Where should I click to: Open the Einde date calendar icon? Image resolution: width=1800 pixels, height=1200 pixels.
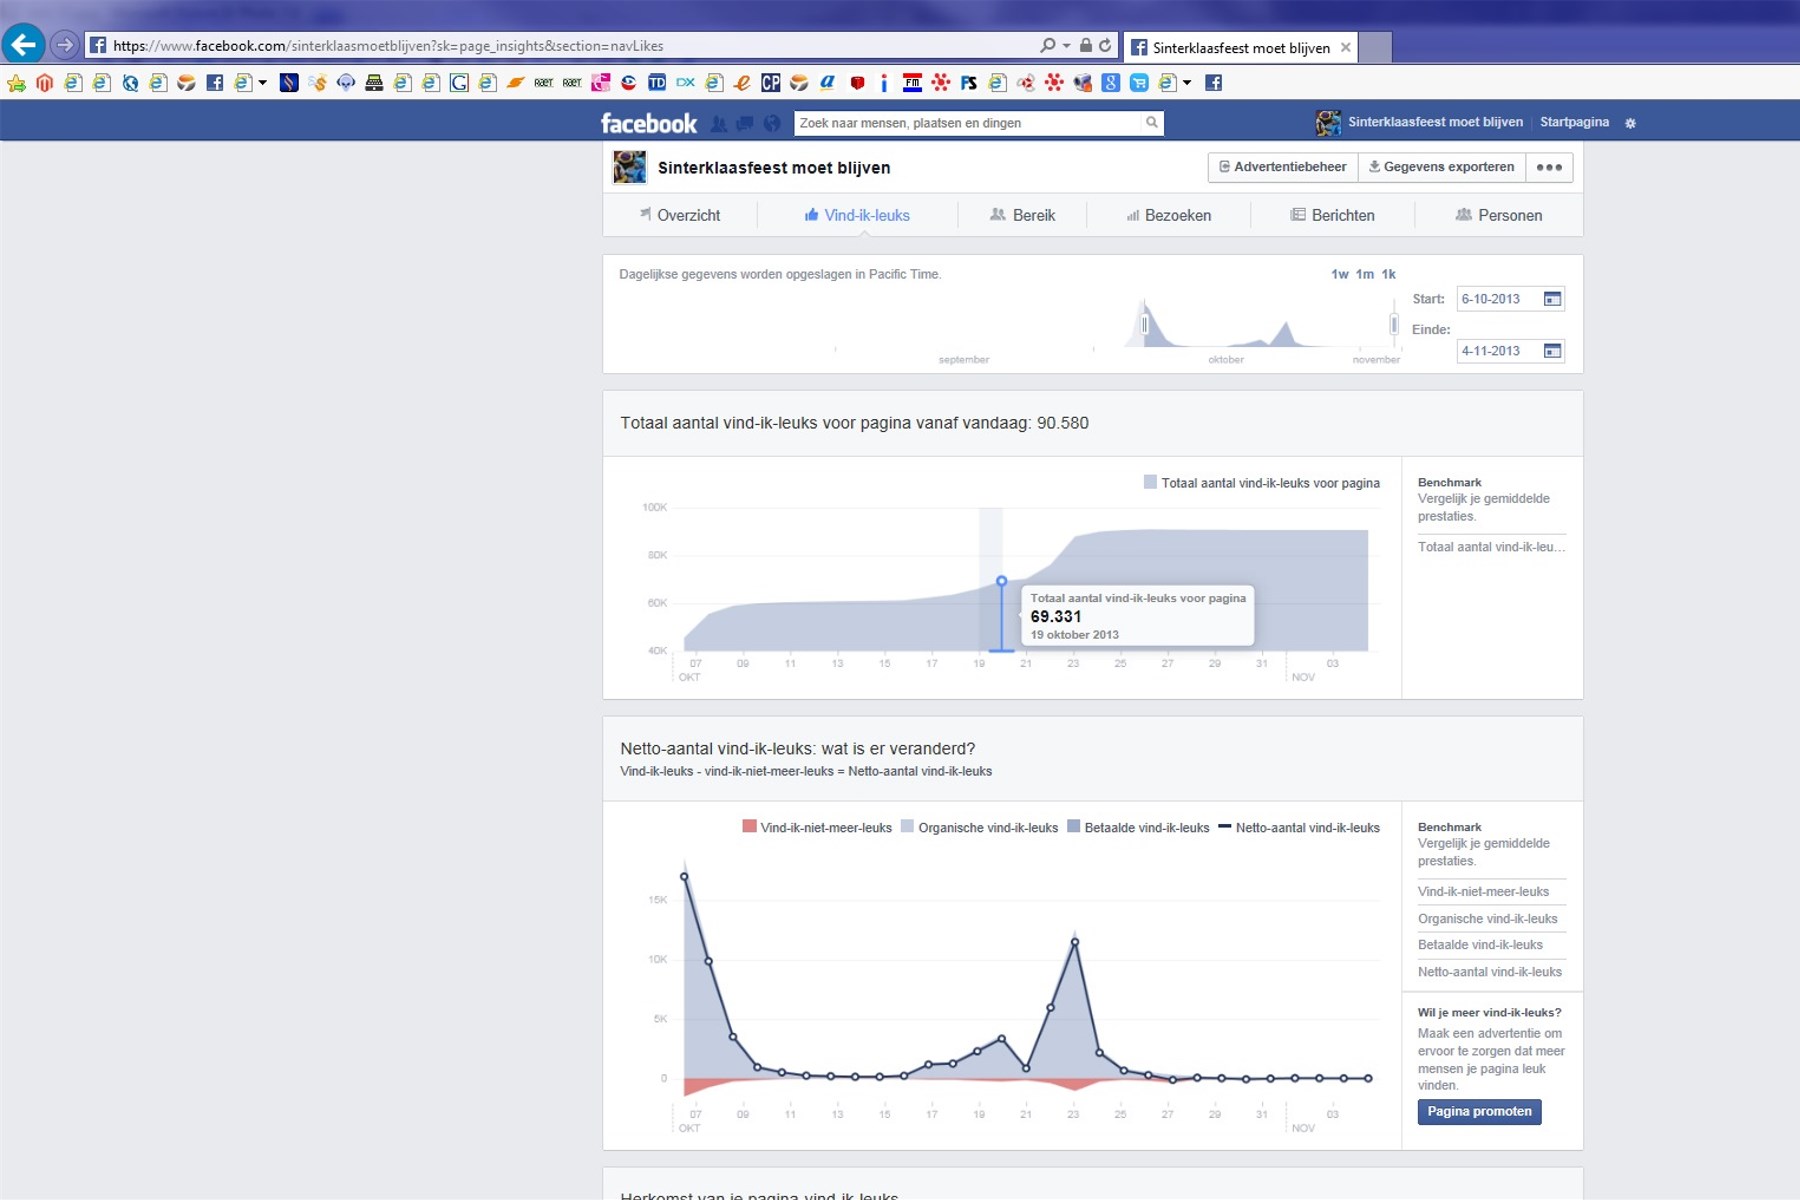point(1552,351)
